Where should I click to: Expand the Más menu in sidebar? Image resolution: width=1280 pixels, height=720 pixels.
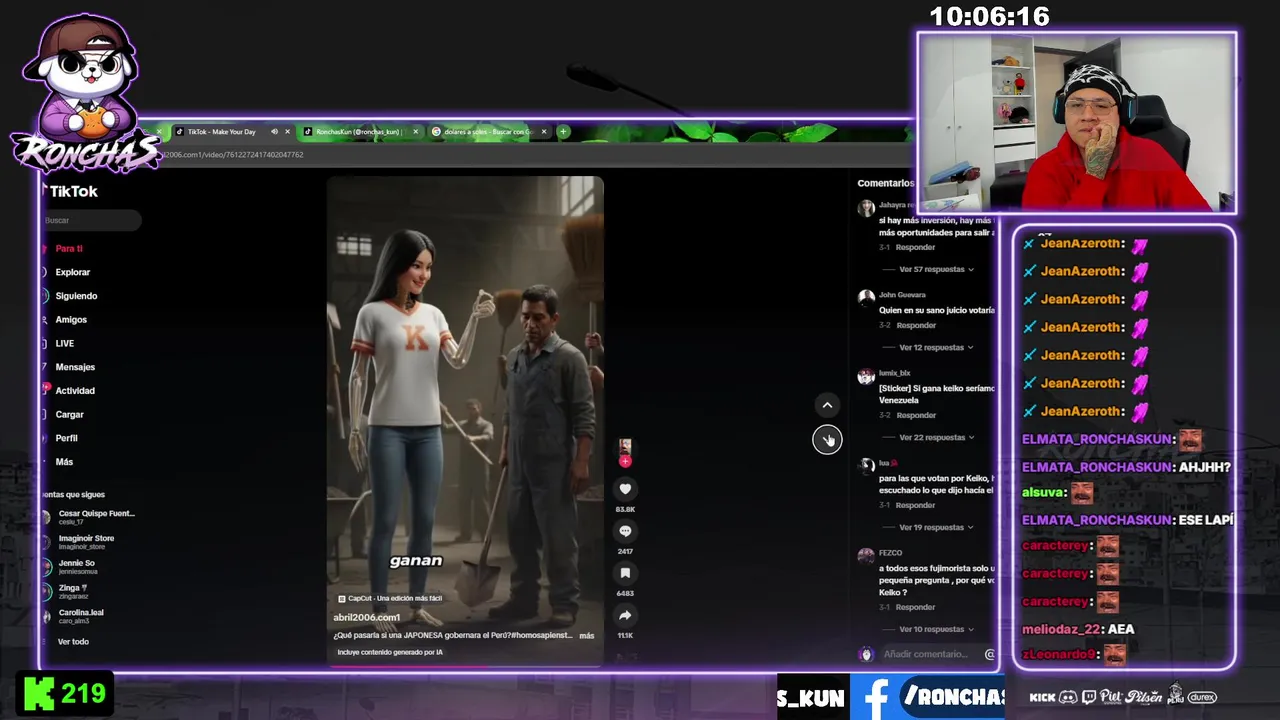[x=64, y=462]
